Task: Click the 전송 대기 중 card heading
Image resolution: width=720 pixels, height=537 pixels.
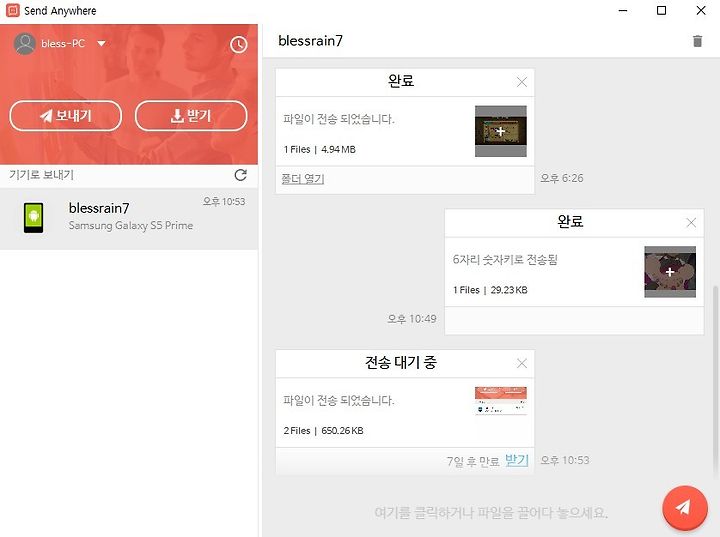Action: pyautogui.click(x=401, y=362)
